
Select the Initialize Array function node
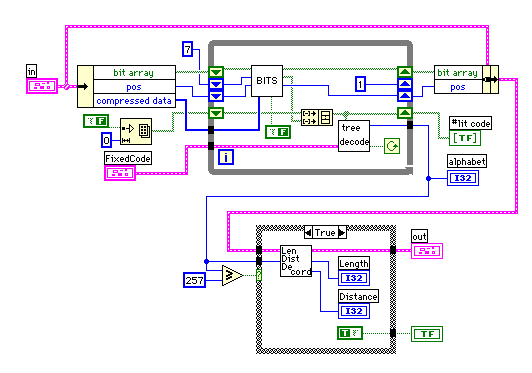pos(136,131)
